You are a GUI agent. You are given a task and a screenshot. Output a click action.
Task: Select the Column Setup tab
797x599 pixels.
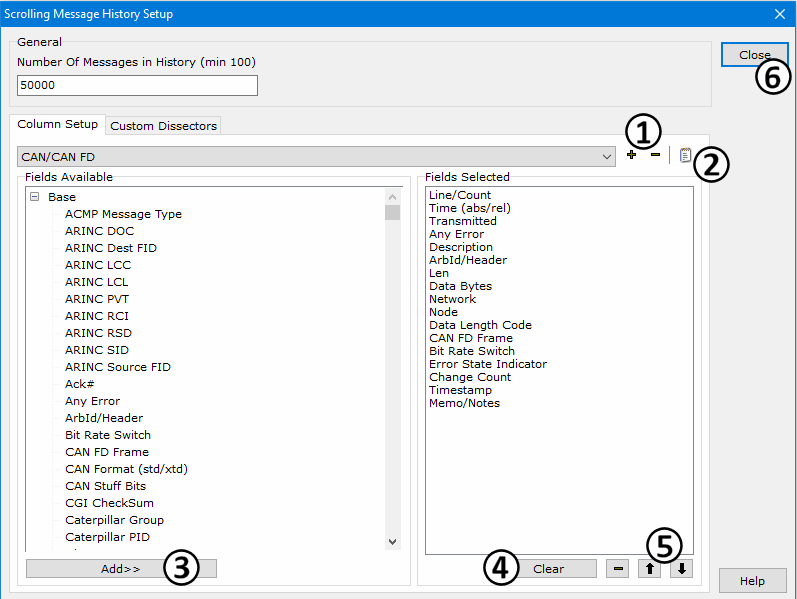click(58, 125)
